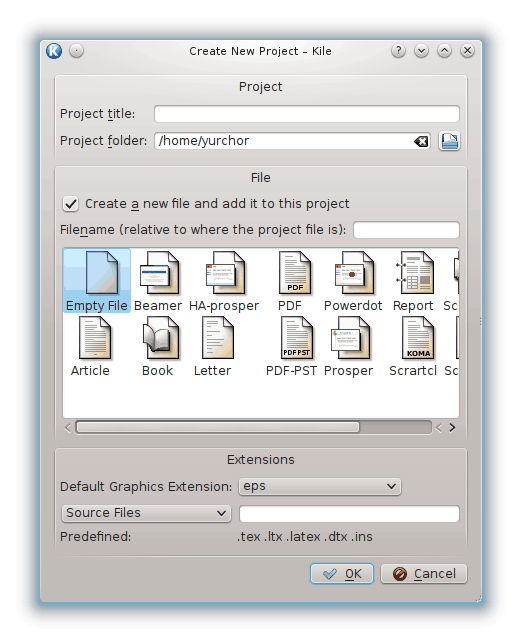Viewport: 522px width, 642px height.
Task: Pick the HA-prosper template
Action: pyautogui.click(x=224, y=281)
